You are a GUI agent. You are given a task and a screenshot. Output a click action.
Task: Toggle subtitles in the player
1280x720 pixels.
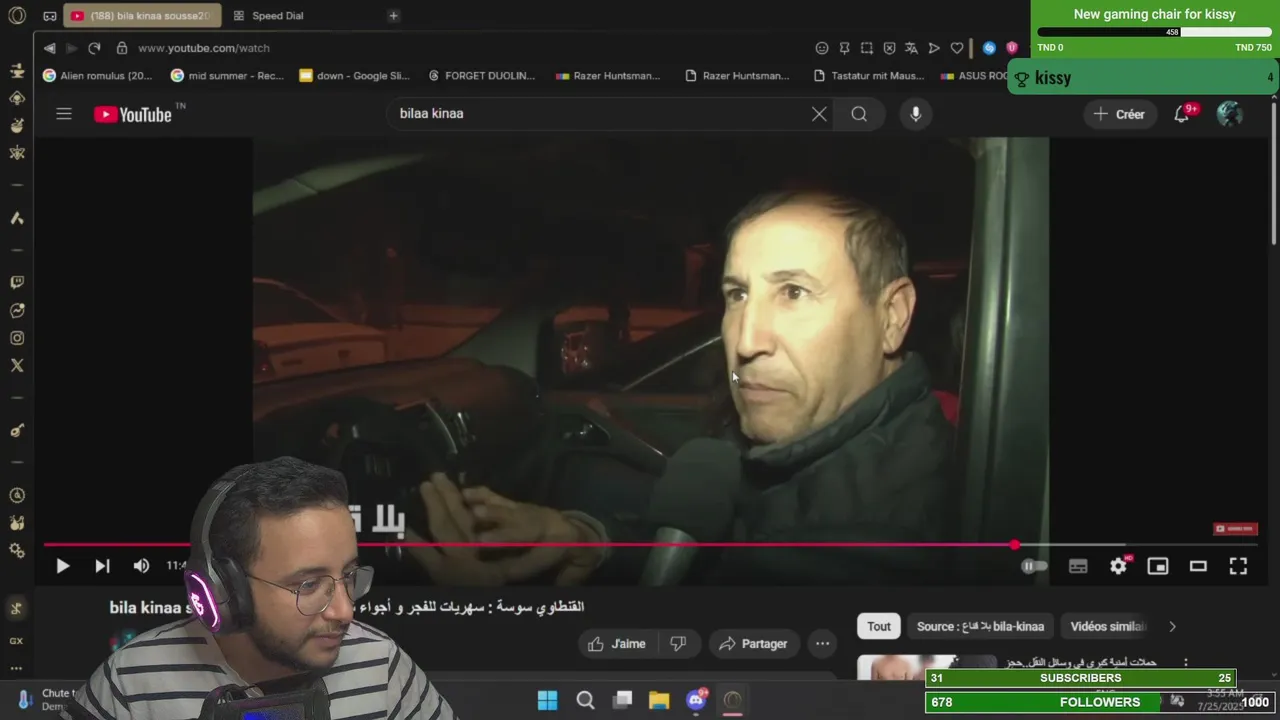[x=1078, y=566]
